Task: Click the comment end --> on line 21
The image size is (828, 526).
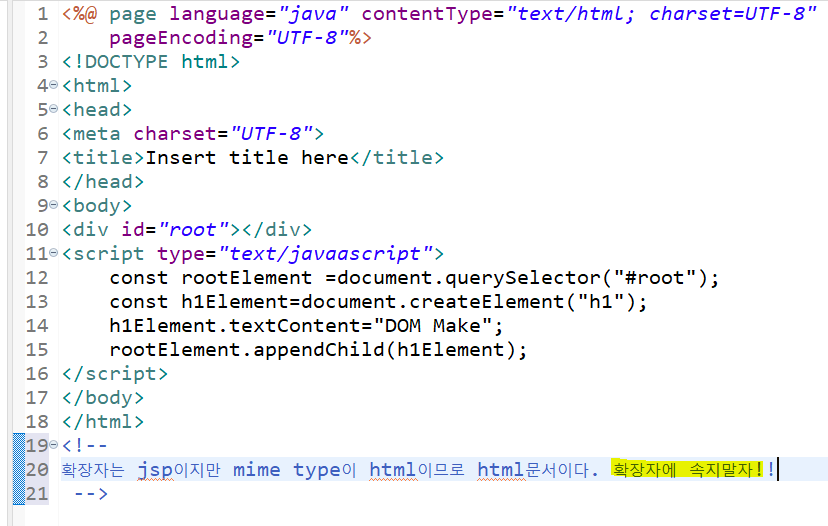Action: click(x=91, y=494)
